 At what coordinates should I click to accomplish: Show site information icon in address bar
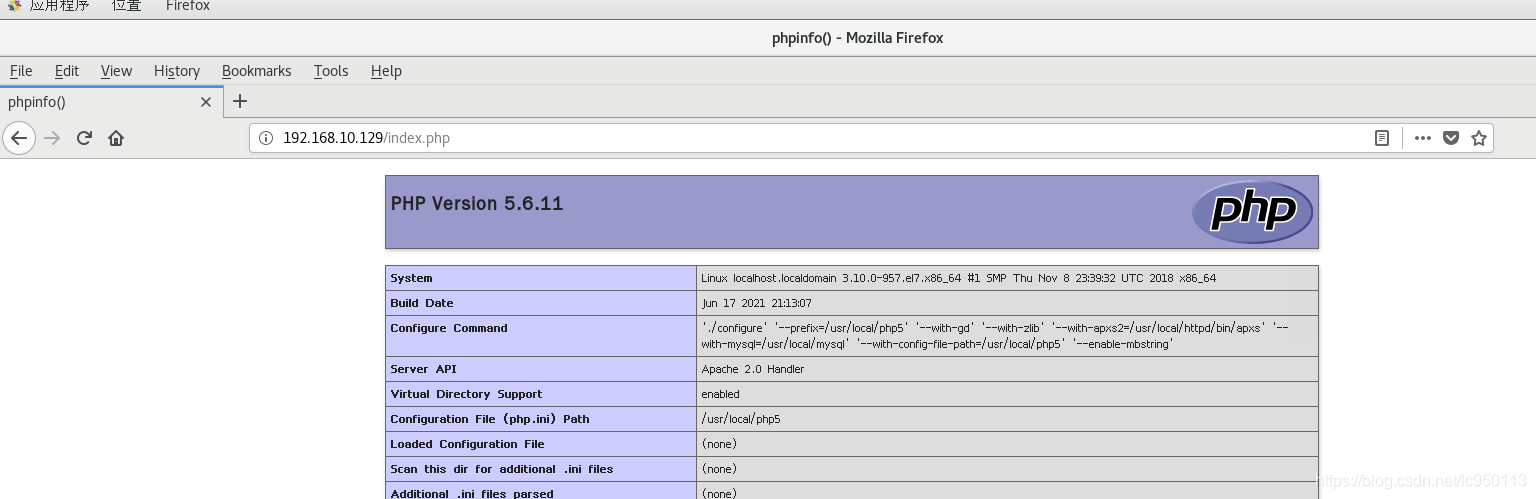266,138
